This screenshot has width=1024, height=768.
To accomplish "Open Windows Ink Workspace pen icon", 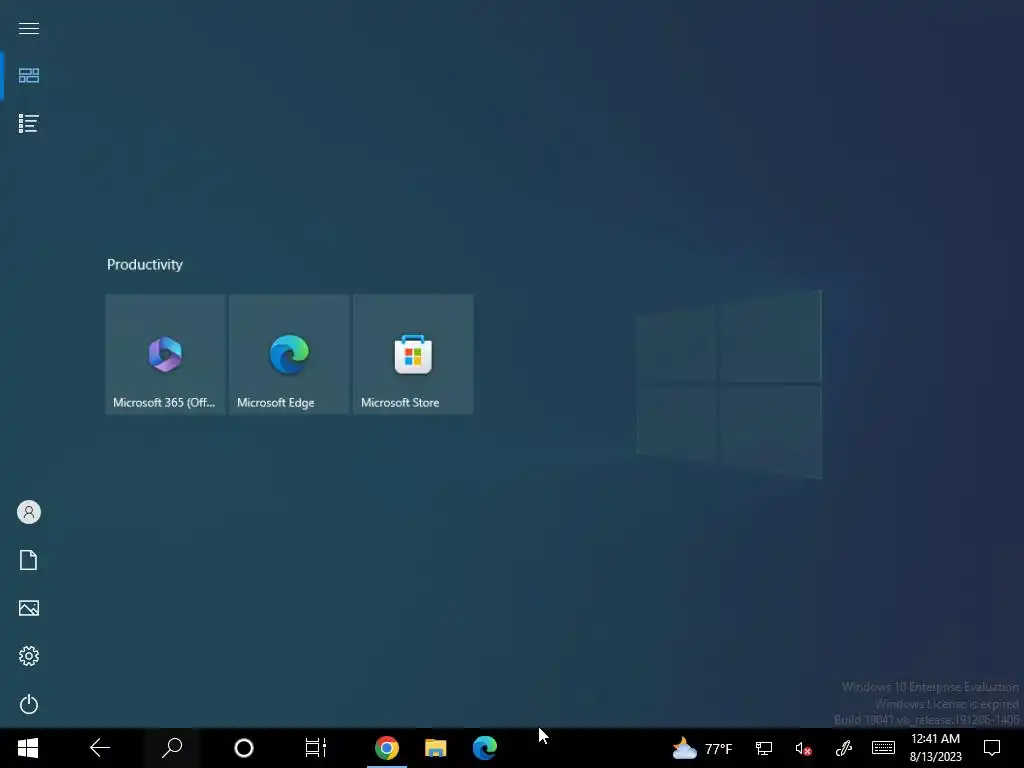I will point(844,748).
